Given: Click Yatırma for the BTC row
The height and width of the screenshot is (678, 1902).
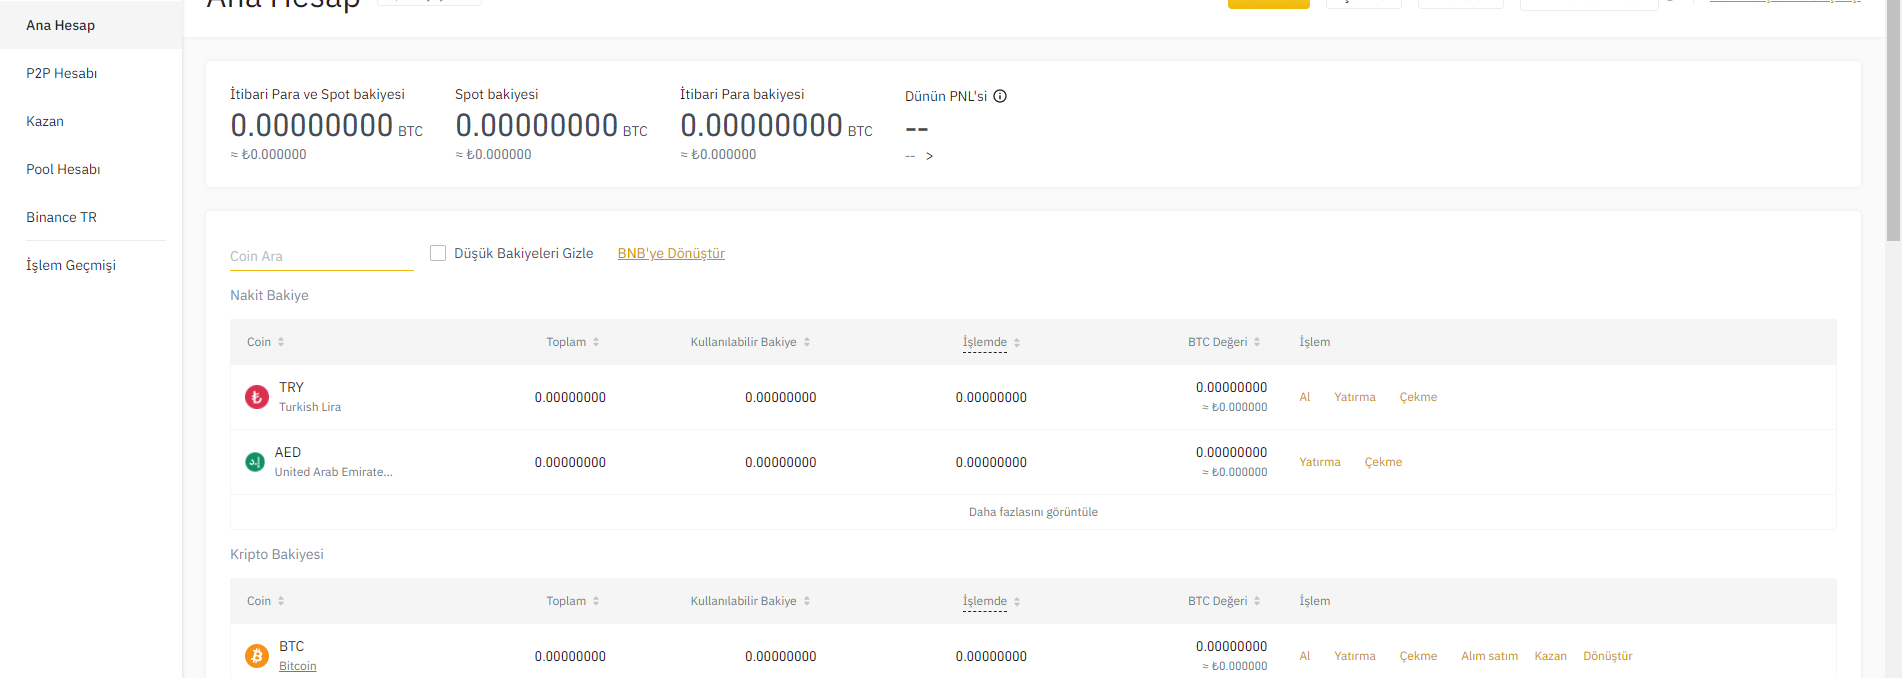Looking at the screenshot, I should coord(1355,656).
